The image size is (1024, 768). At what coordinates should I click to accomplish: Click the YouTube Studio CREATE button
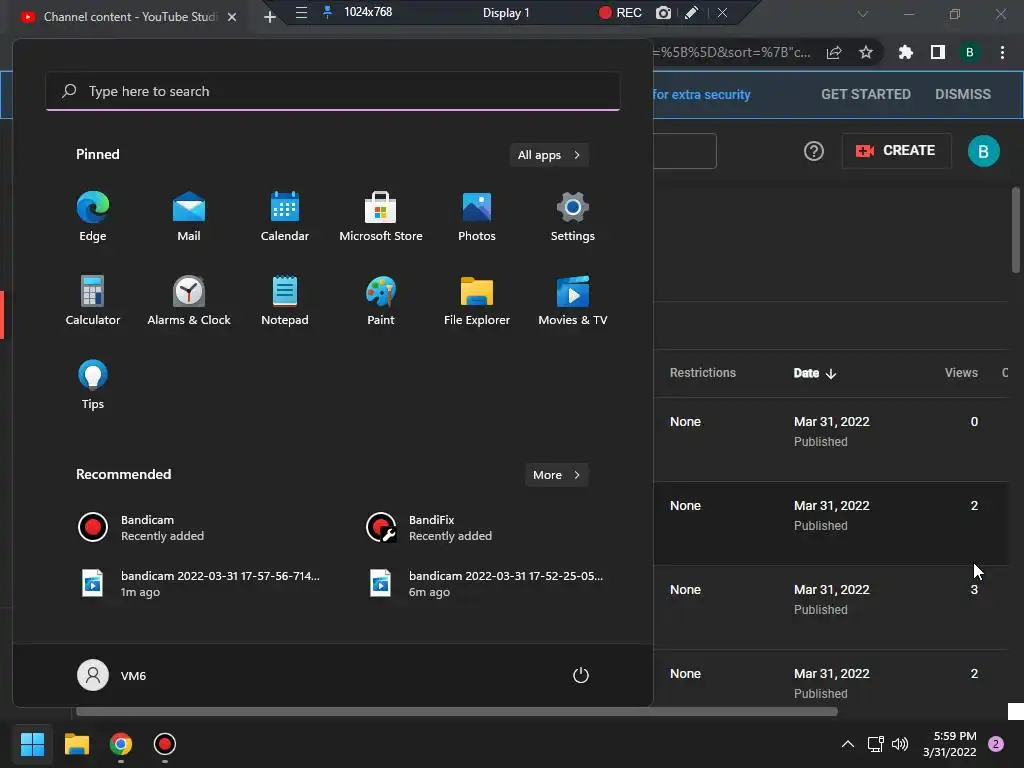tap(896, 151)
